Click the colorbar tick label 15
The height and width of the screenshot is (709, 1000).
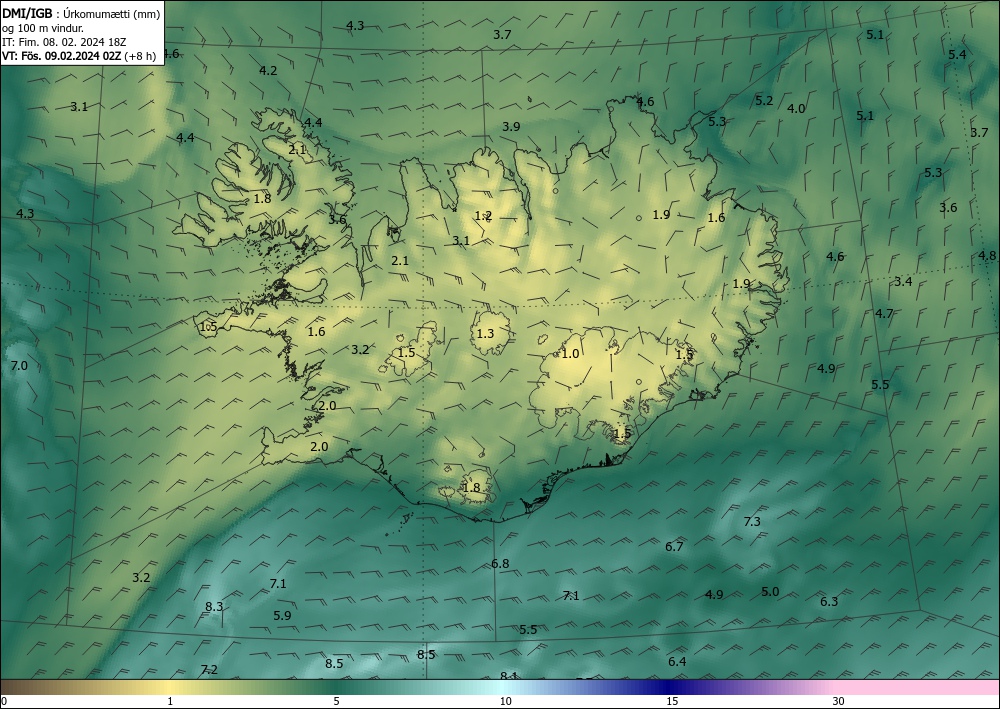click(x=672, y=702)
